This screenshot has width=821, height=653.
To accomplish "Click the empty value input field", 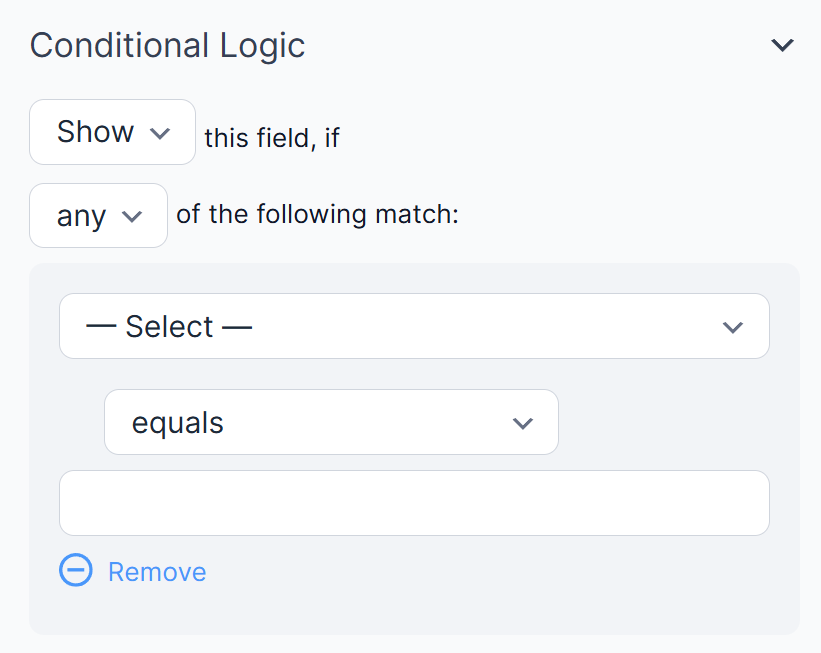I will tap(414, 502).
